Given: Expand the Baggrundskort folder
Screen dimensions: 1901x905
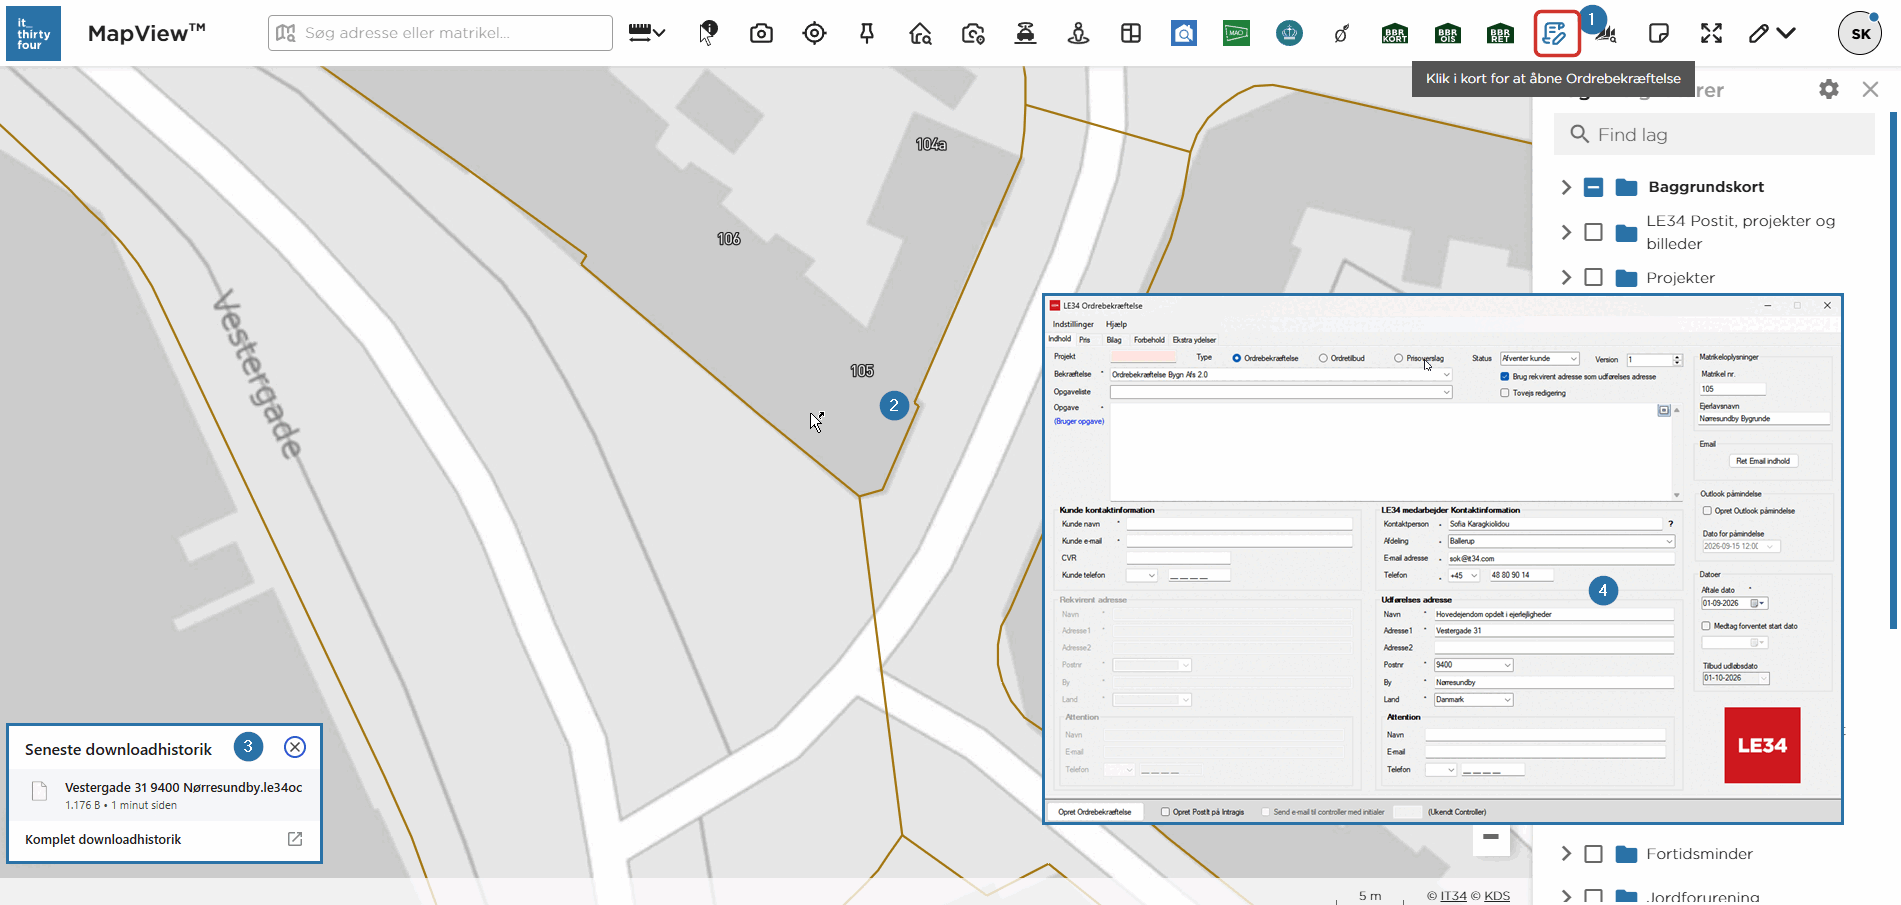Looking at the screenshot, I should point(1566,187).
